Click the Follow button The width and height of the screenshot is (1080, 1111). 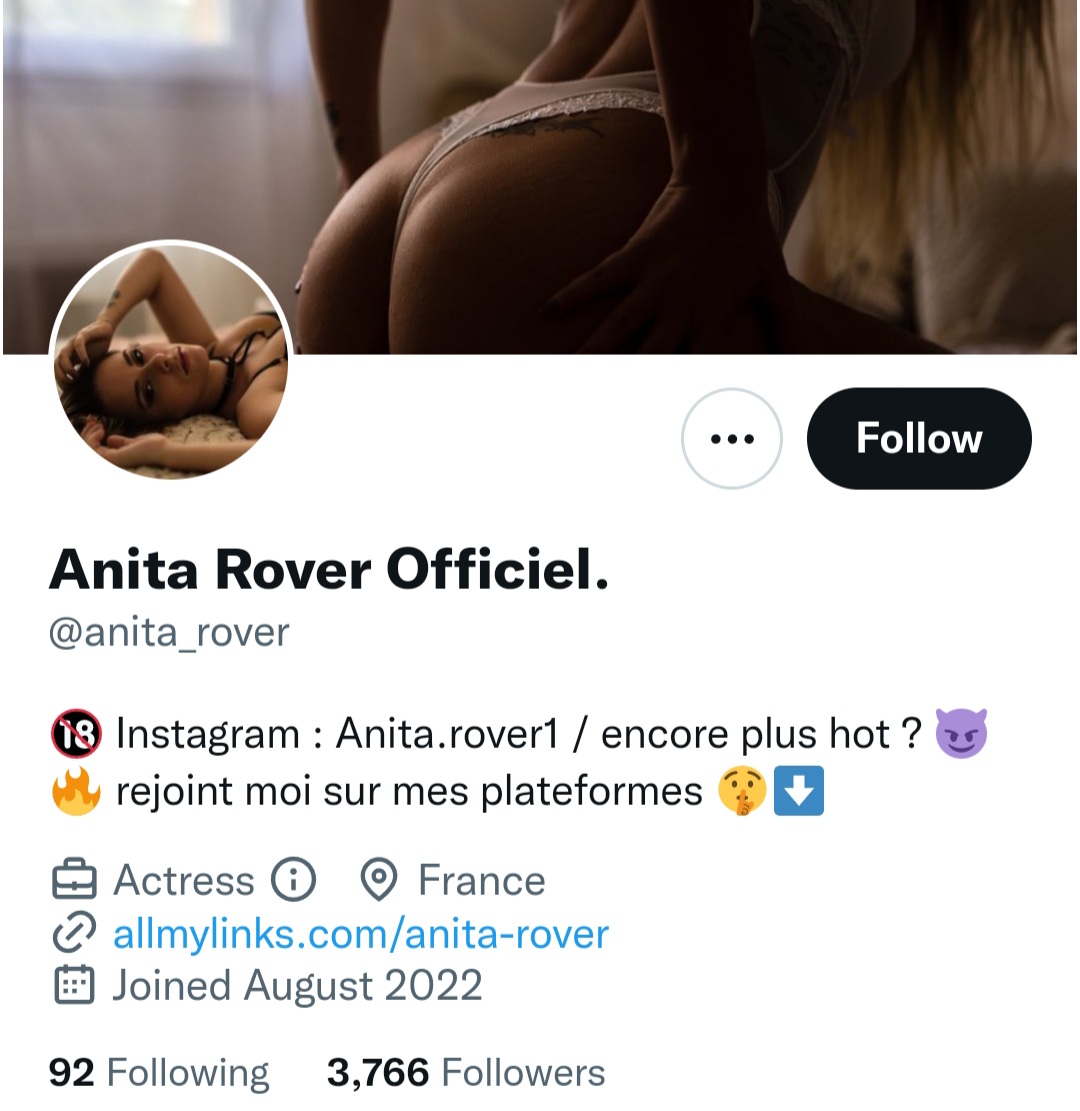coord(918,439)
